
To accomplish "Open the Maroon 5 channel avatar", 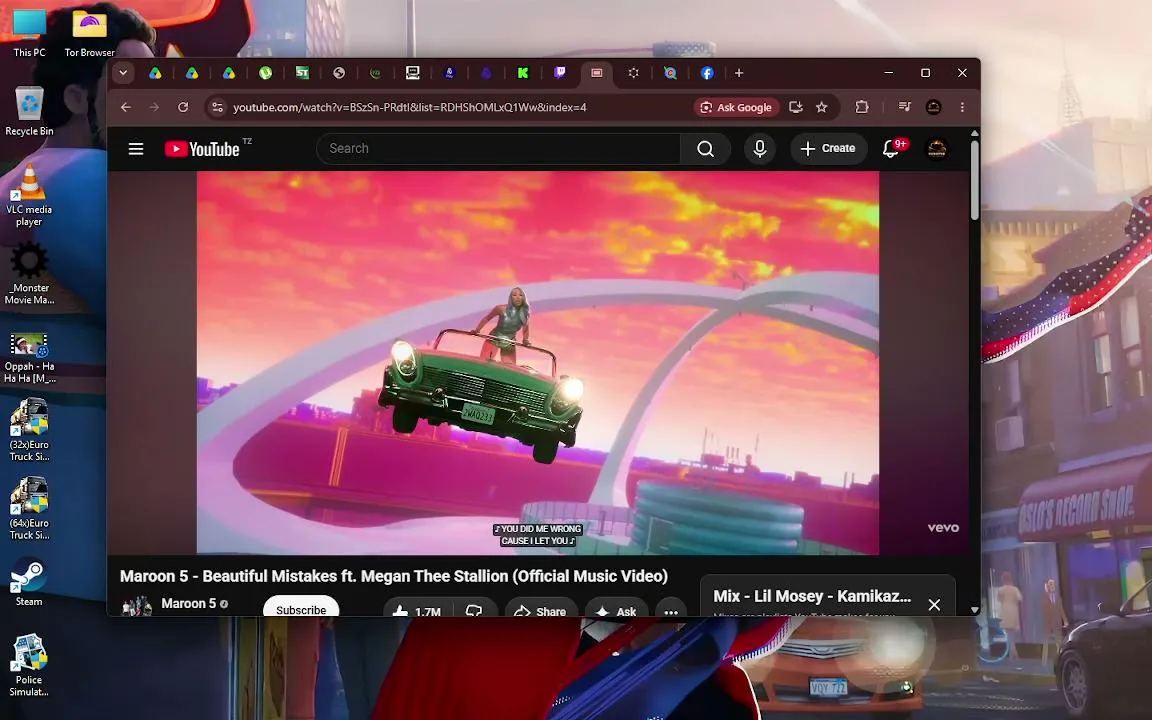I will pos(137,606).
